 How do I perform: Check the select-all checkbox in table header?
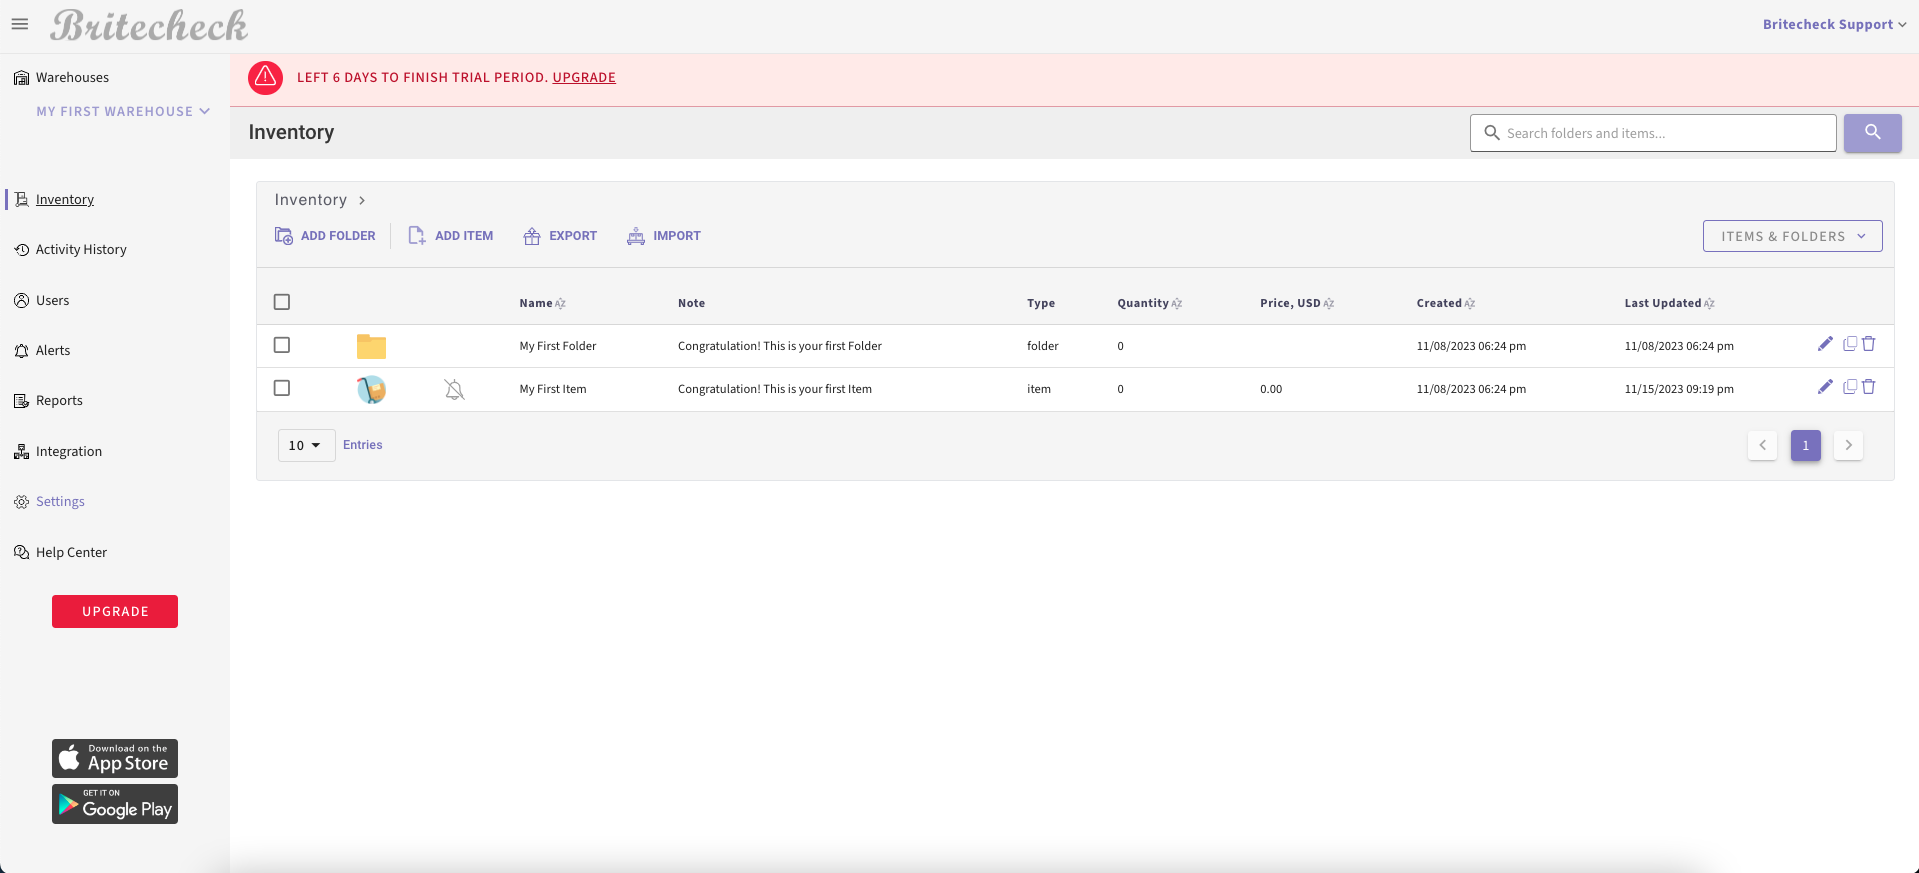click(x=282, y=302)
